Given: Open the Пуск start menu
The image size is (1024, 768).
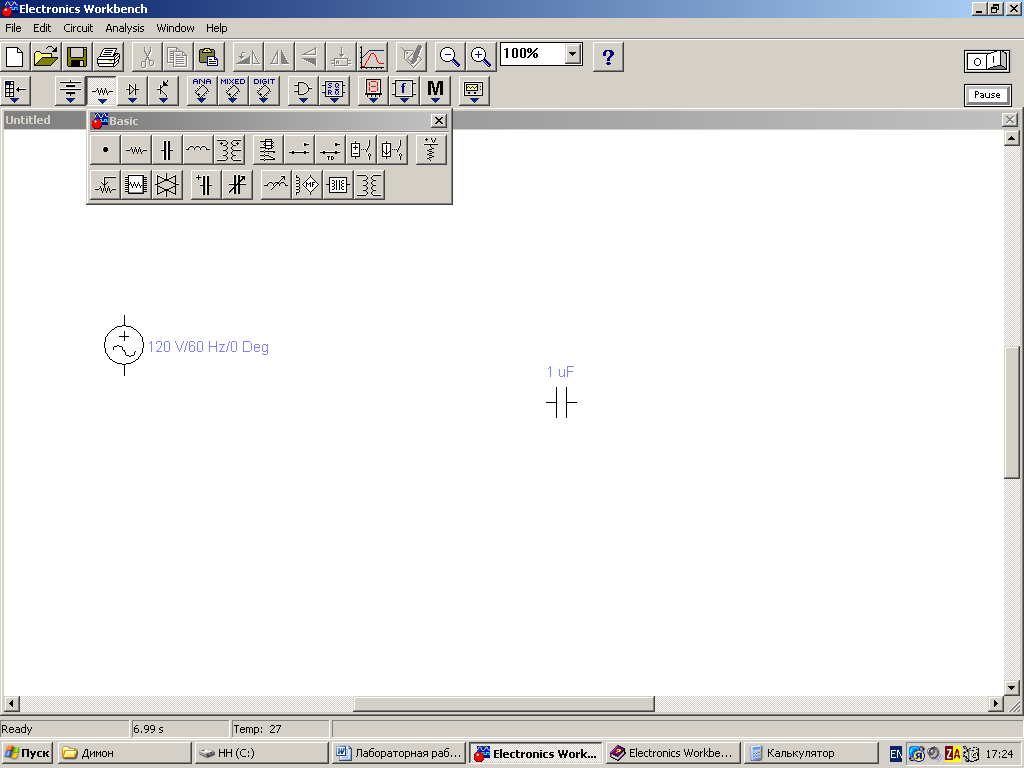Looking at the screenshot, I should coord(28,753).
